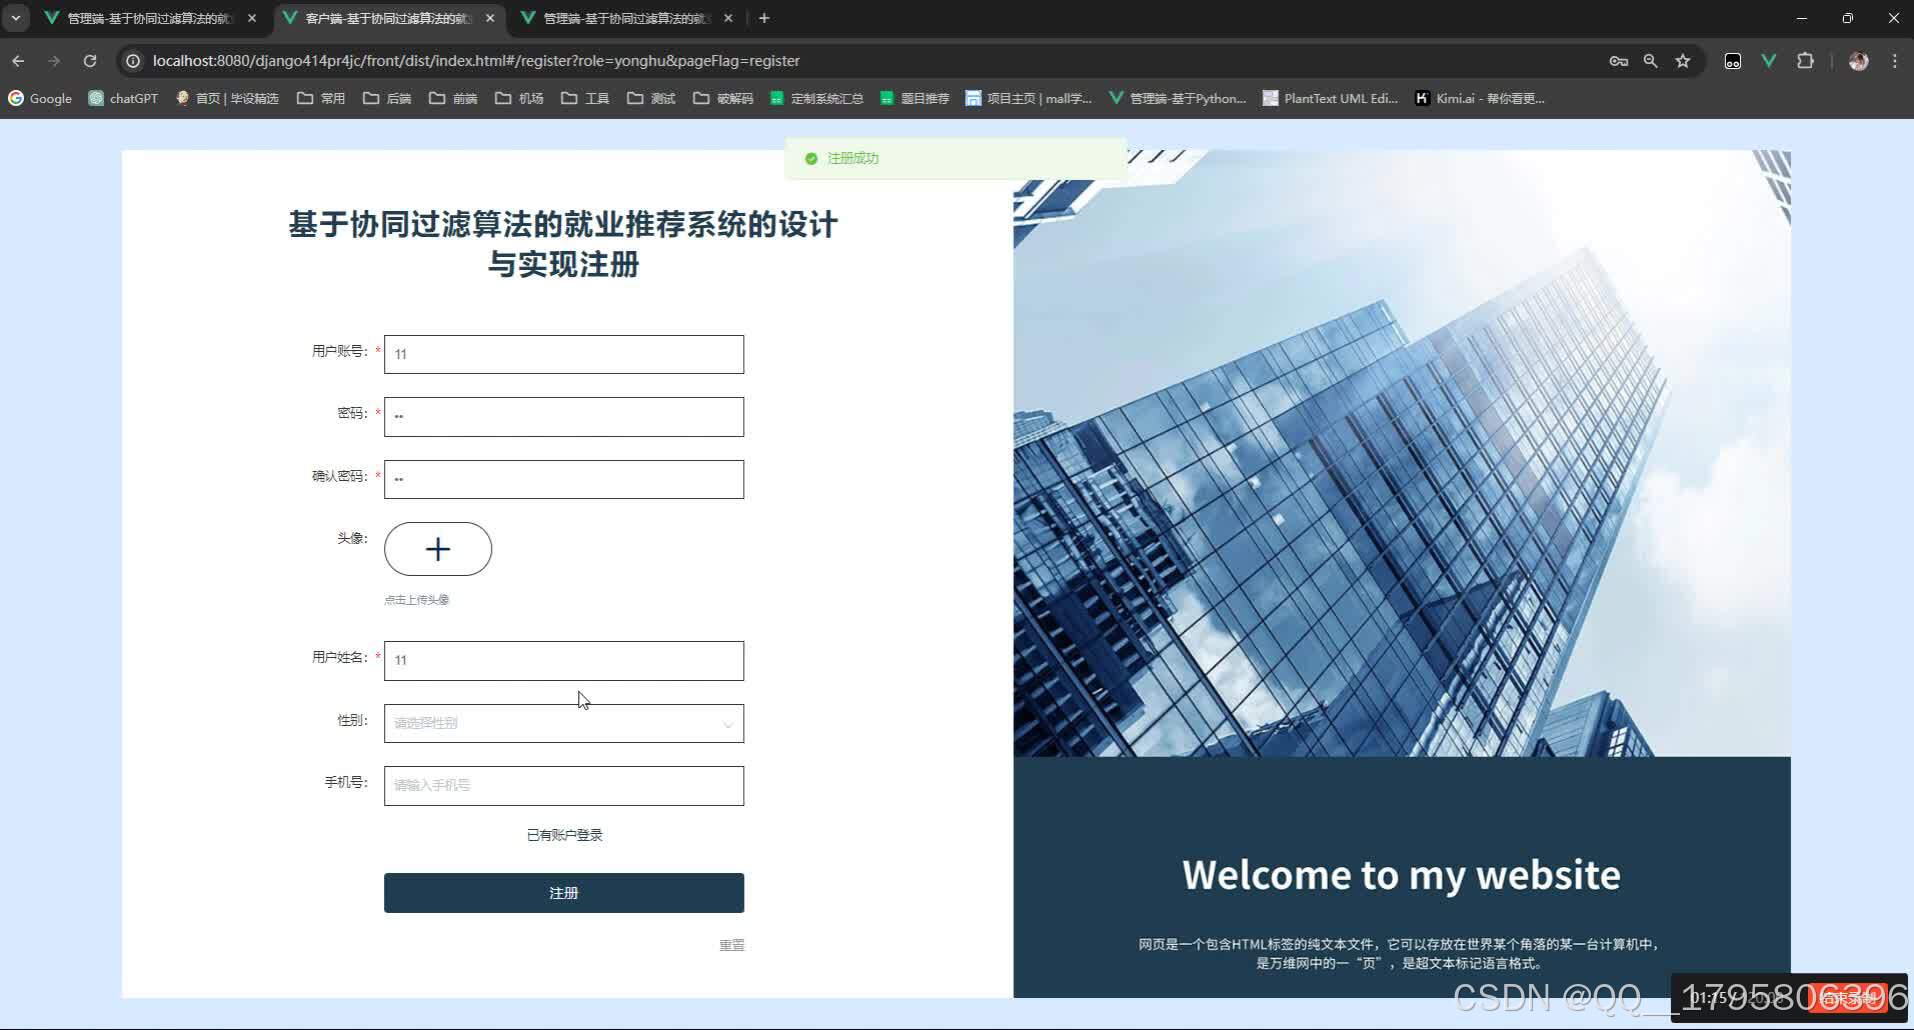Open the 项目主页 | mall学 bookmark
The image size is (1914, 1030).
click(1028, 98)
